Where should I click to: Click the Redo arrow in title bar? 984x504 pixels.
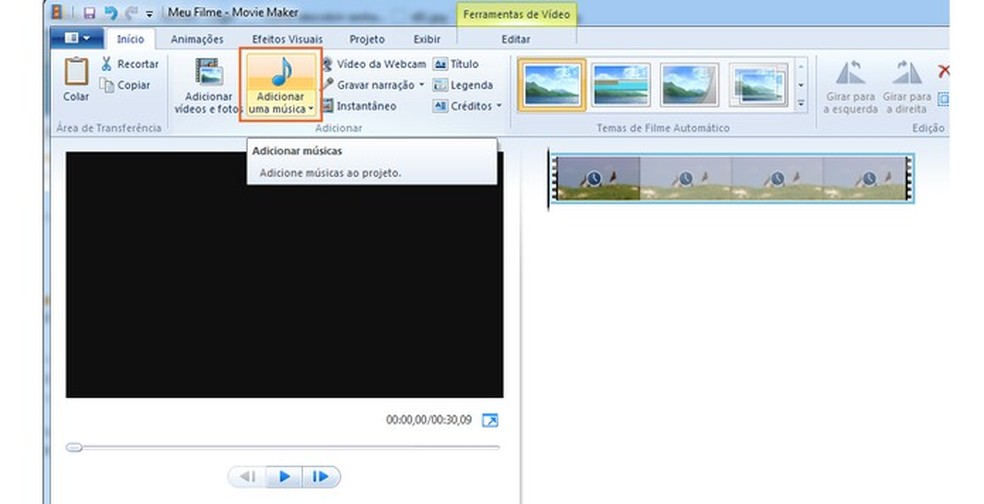coord(131,13)
